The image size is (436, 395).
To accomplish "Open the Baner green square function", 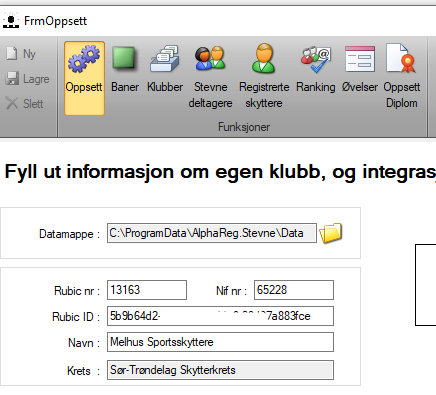I will [x=125, y=69].
